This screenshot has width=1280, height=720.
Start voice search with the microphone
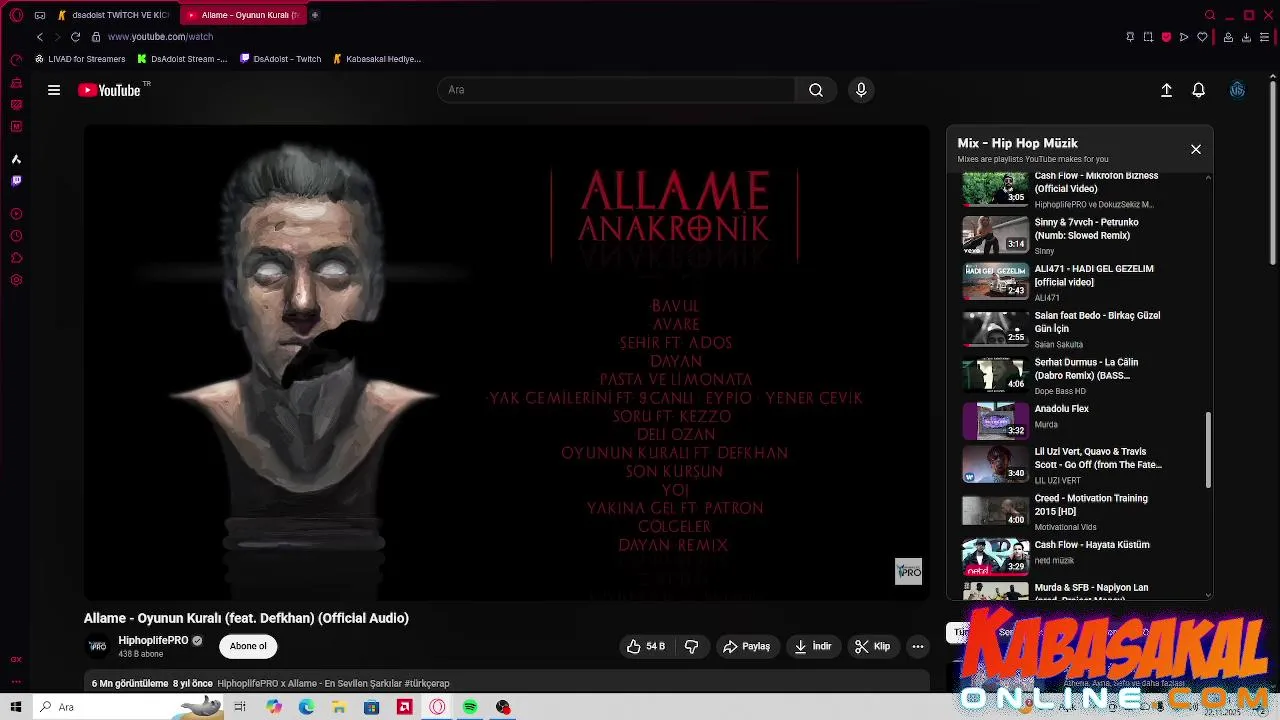861,90
